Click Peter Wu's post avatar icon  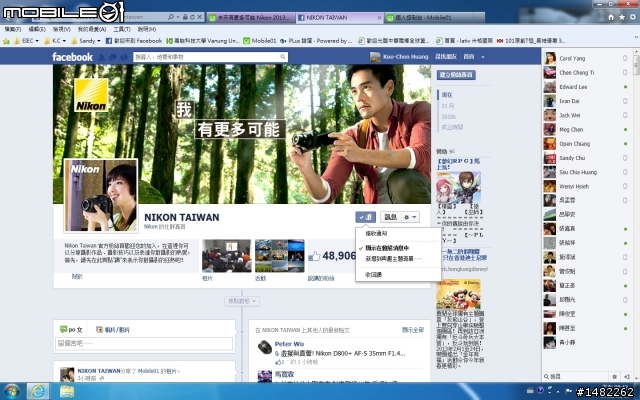point(265,347)
